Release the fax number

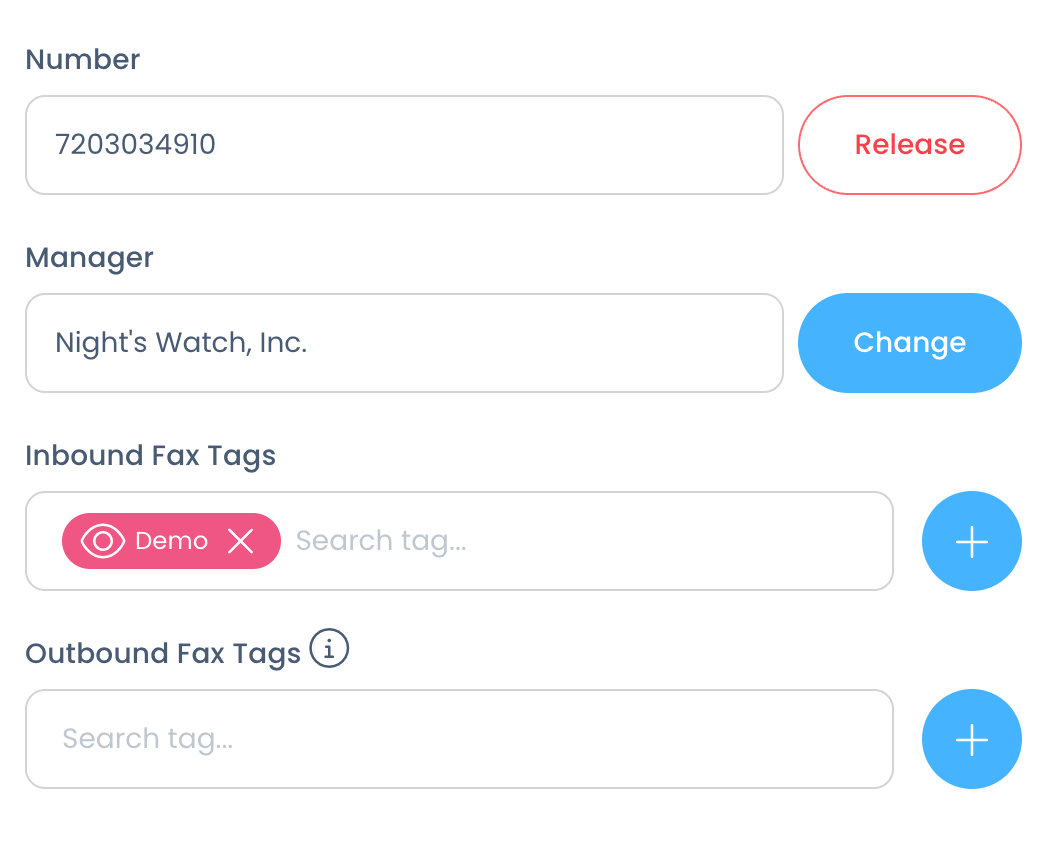pyautogui.click(x=909, y=144)
